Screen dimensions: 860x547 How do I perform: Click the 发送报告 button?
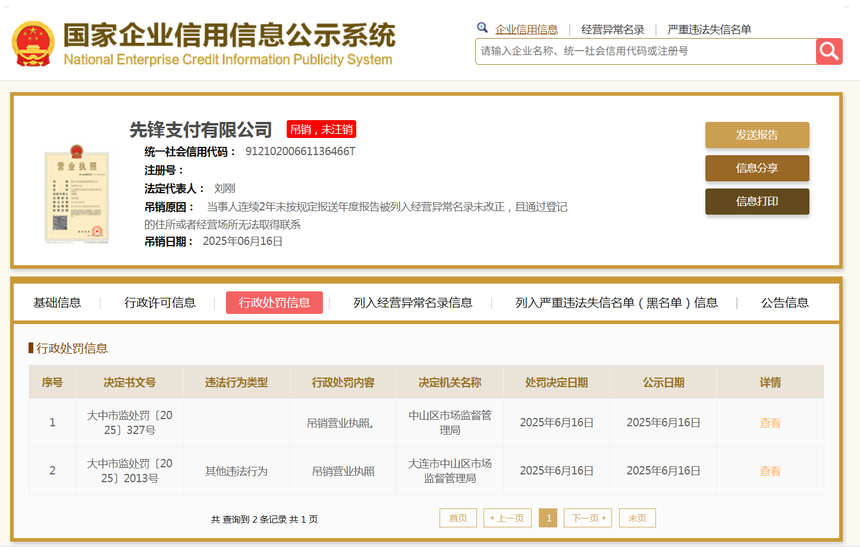click(757, 135)
